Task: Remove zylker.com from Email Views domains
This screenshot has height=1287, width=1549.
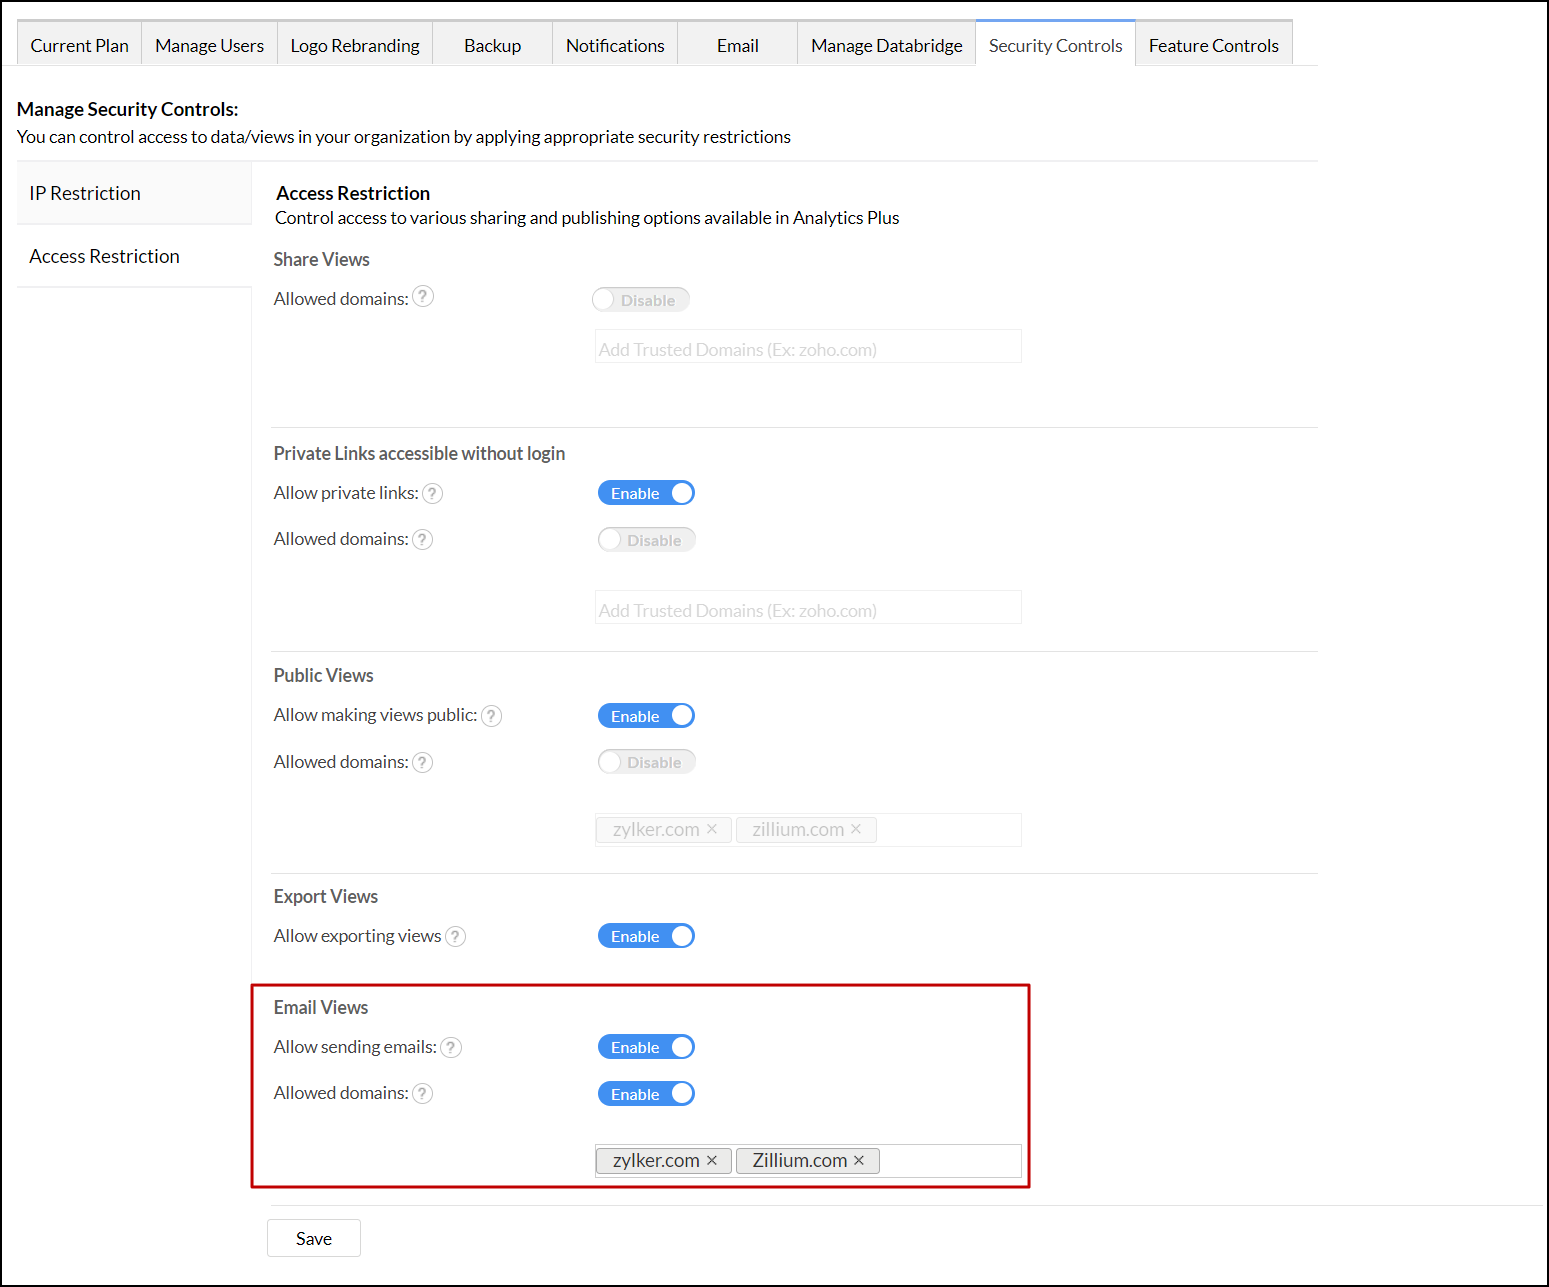Action: 712,1160
